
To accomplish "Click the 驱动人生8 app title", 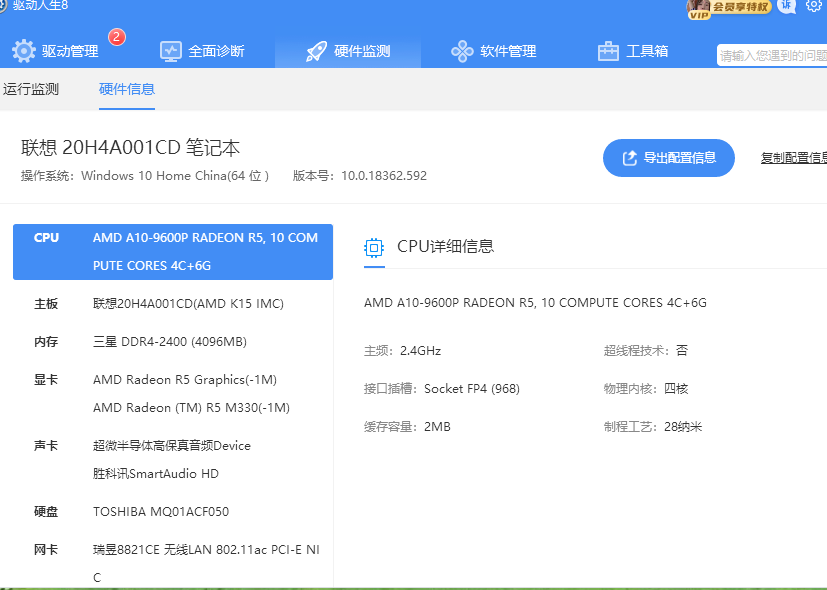I will pyautogui.click(x=40, y=6).
